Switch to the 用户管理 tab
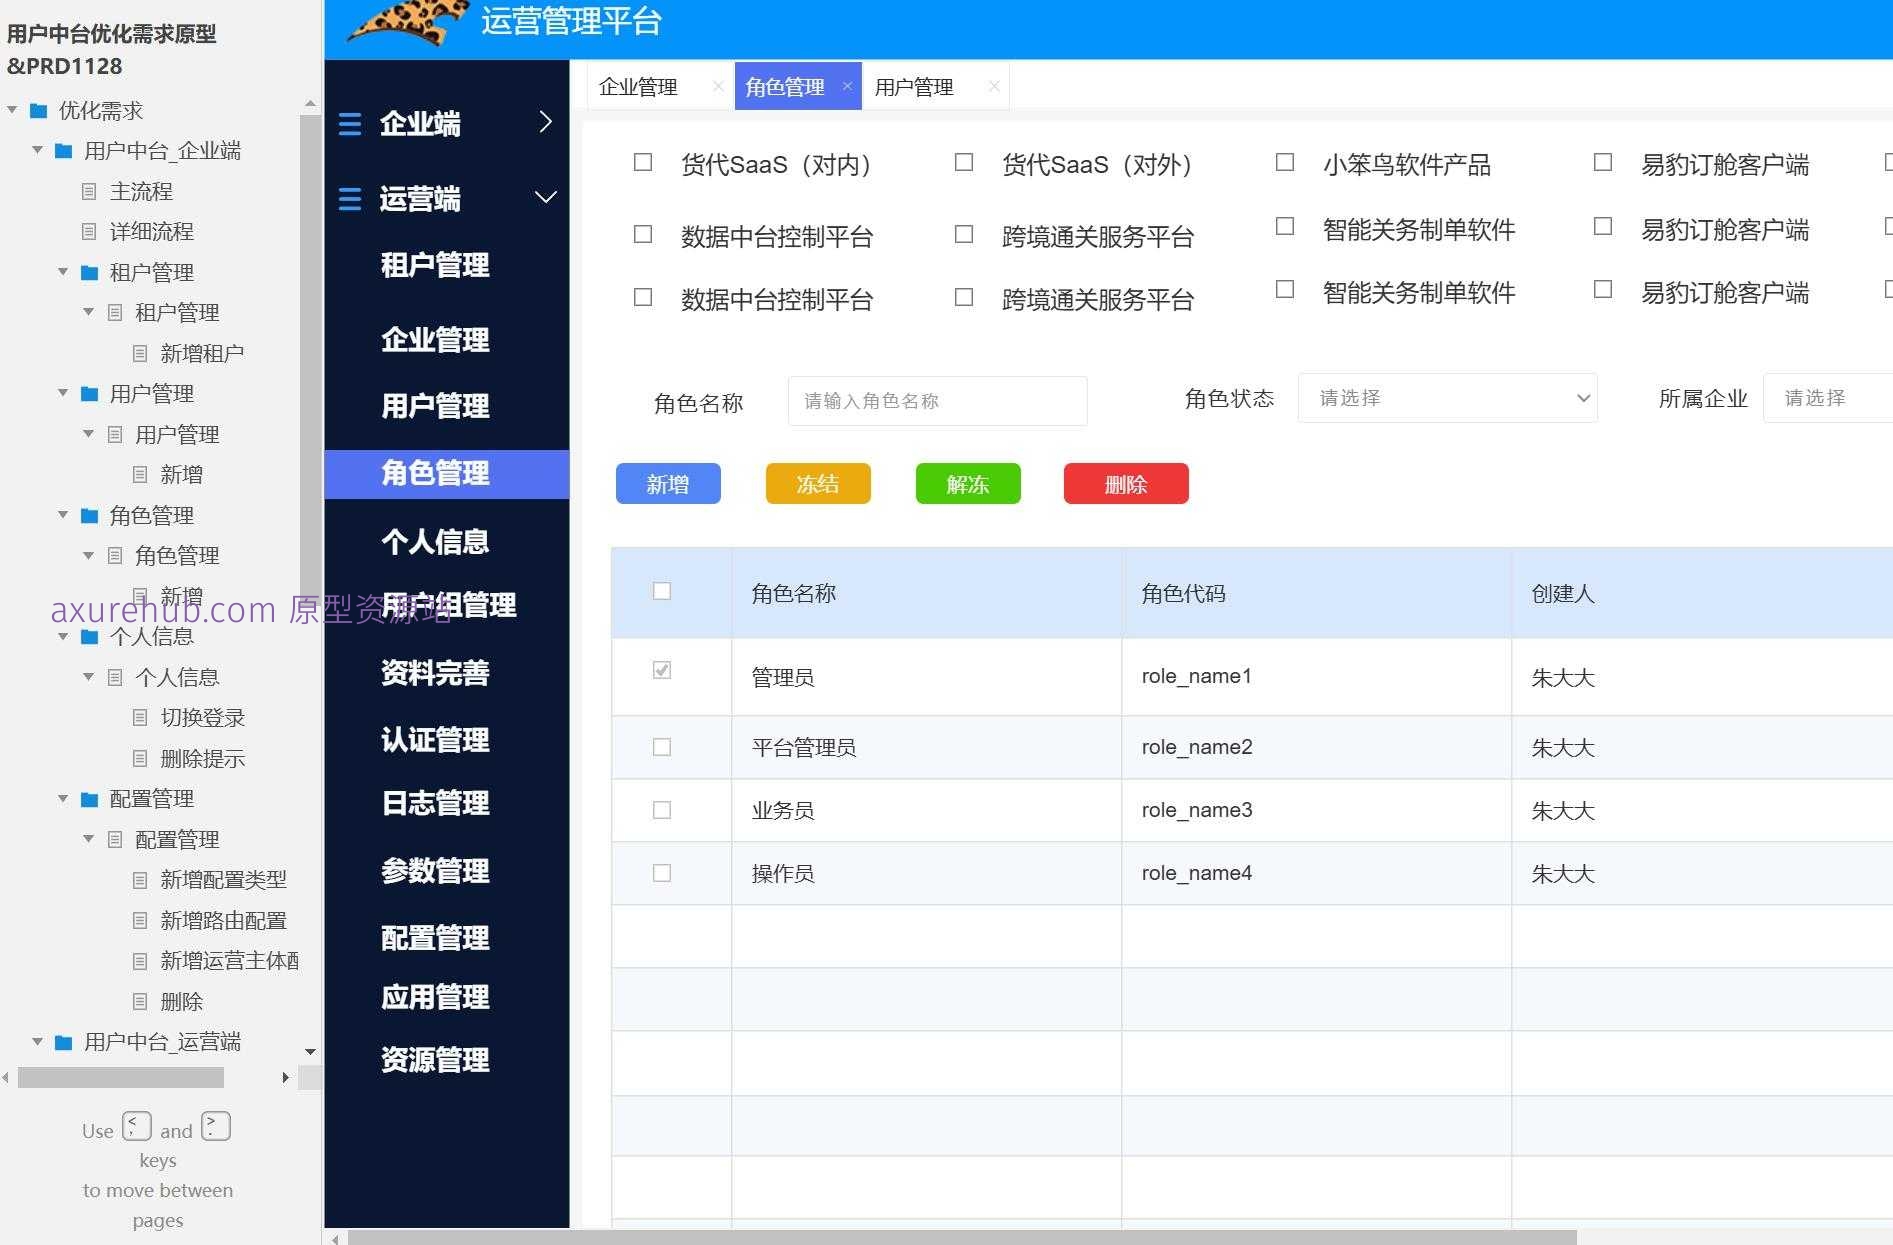 915,86
